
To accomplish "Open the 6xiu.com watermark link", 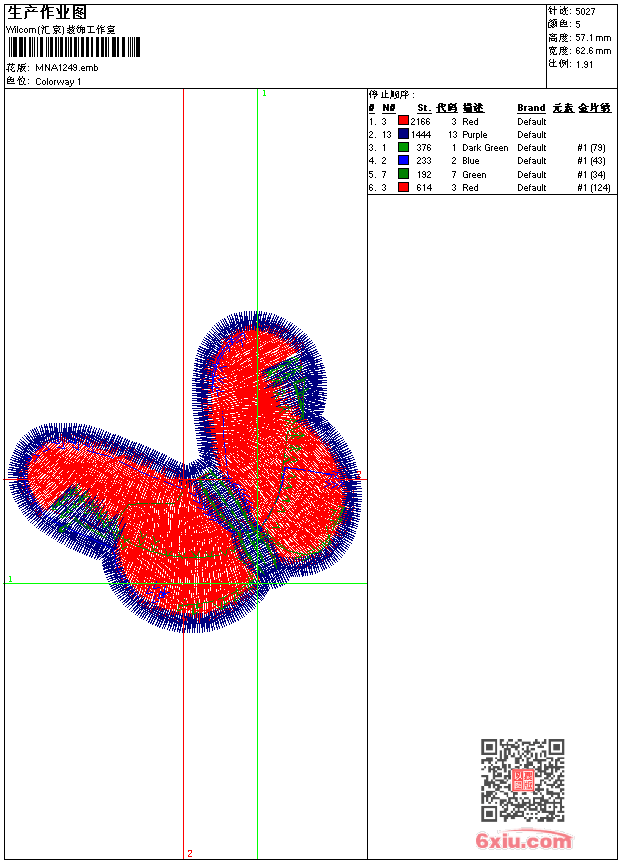I will coord(524,840).
